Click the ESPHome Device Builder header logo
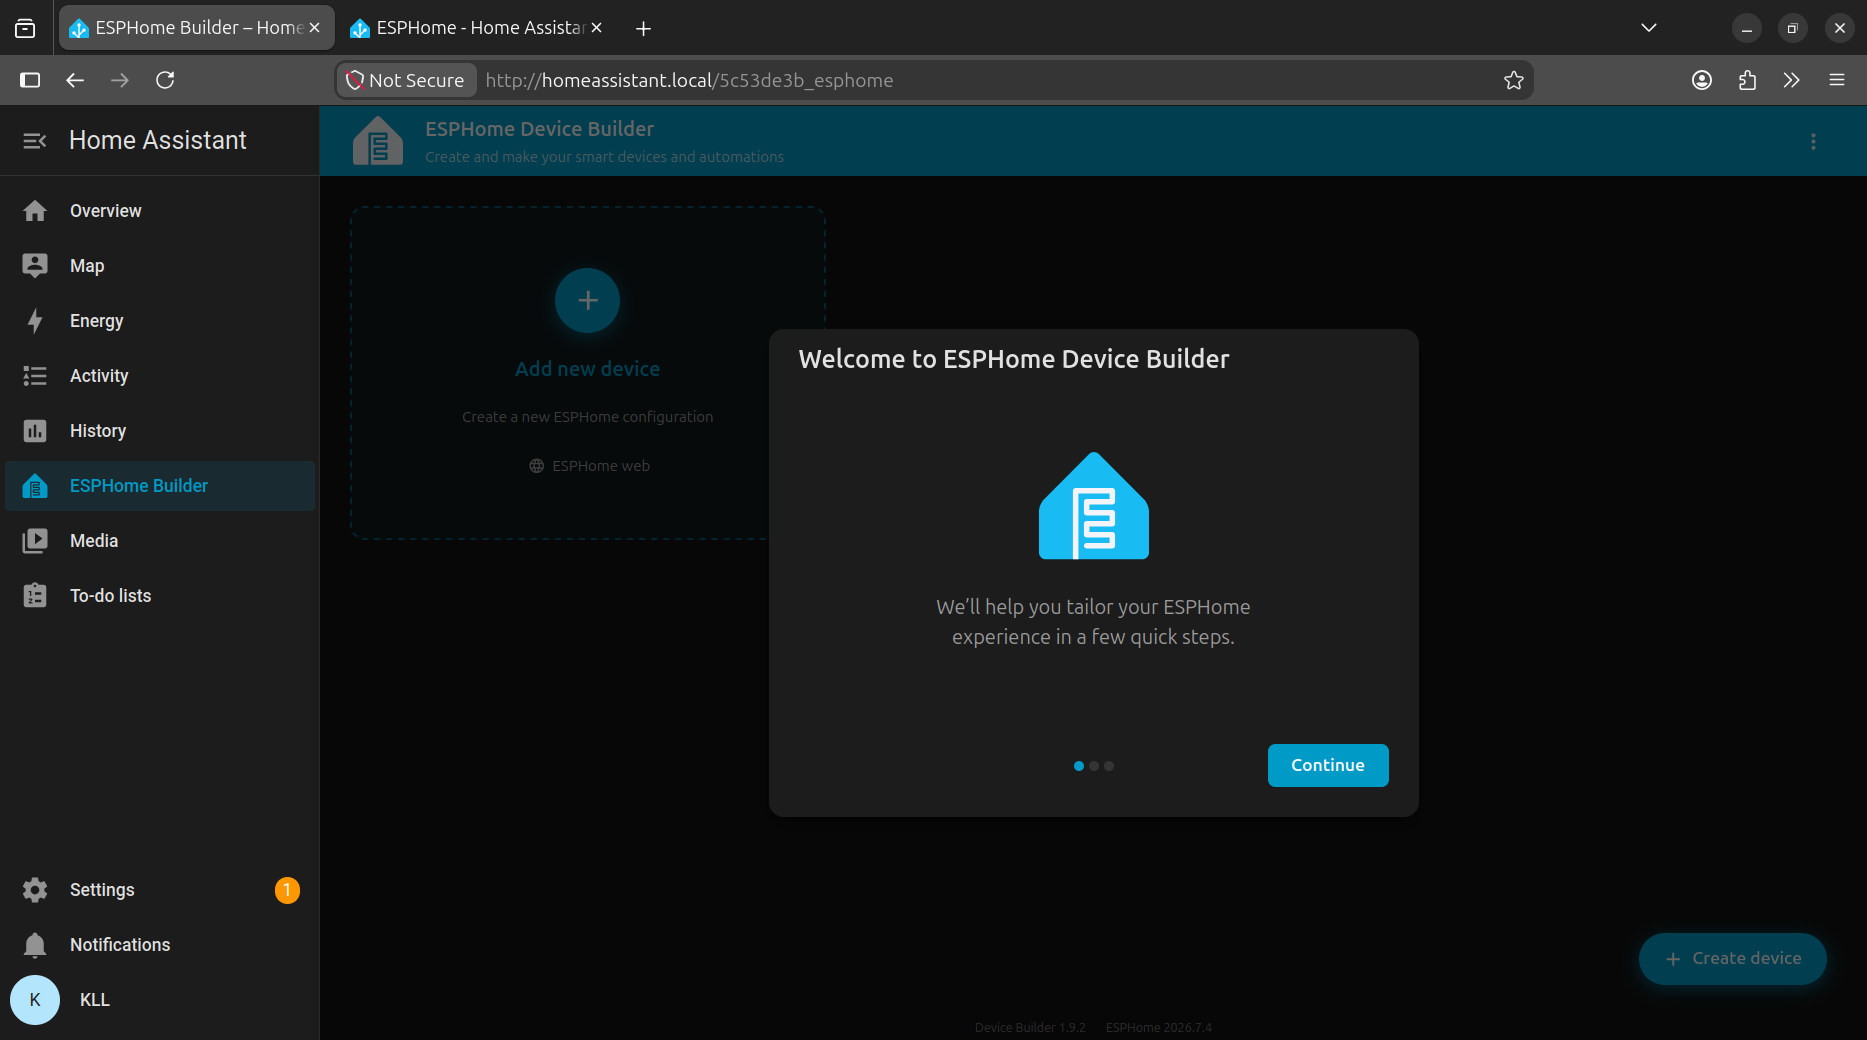 (x=378, y=141)
